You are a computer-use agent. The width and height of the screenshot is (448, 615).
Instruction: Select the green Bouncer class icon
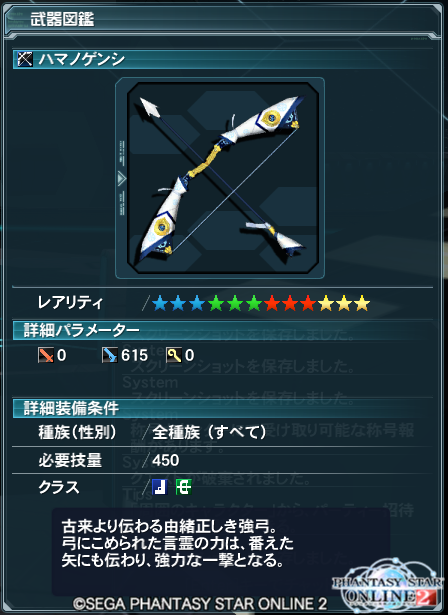click(x=183, y=487)
